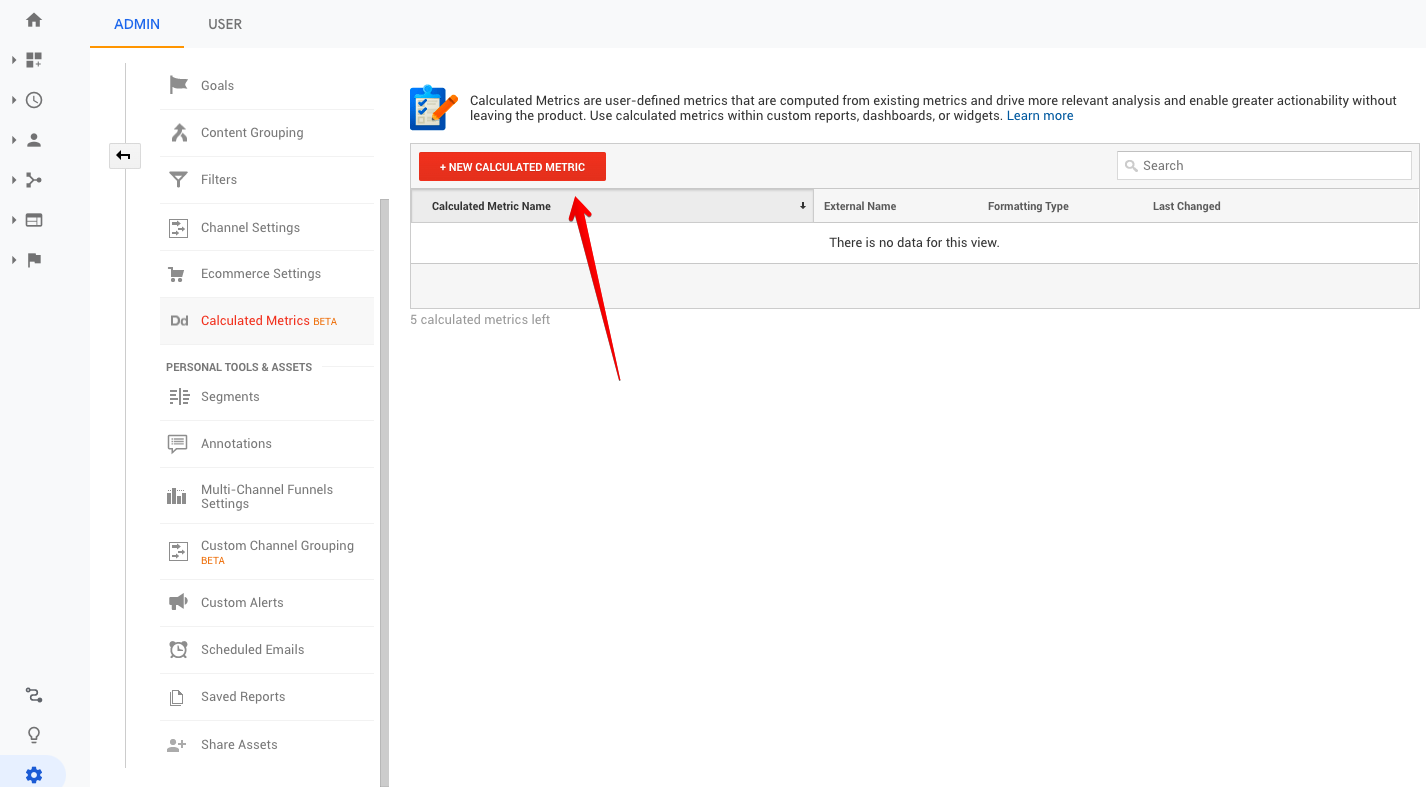
Task: Switch to the USER tab
Action: point(225,24)
